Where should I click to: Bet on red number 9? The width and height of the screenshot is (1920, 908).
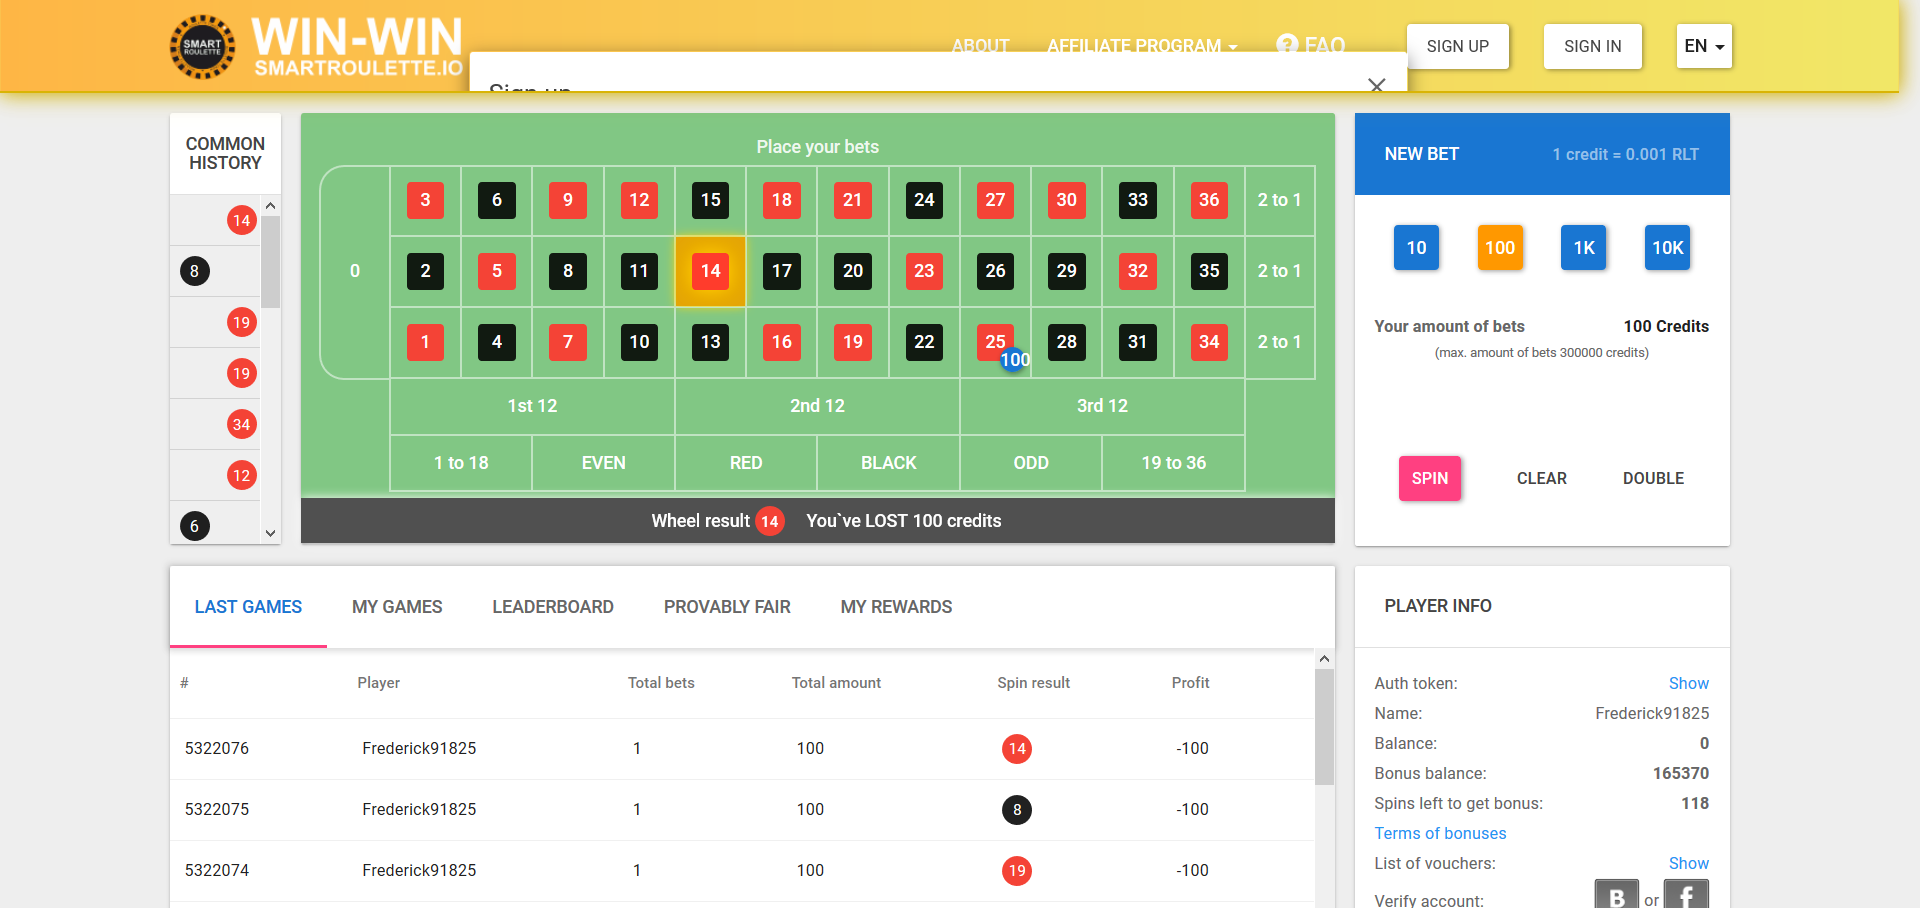[x=568, y=200]
